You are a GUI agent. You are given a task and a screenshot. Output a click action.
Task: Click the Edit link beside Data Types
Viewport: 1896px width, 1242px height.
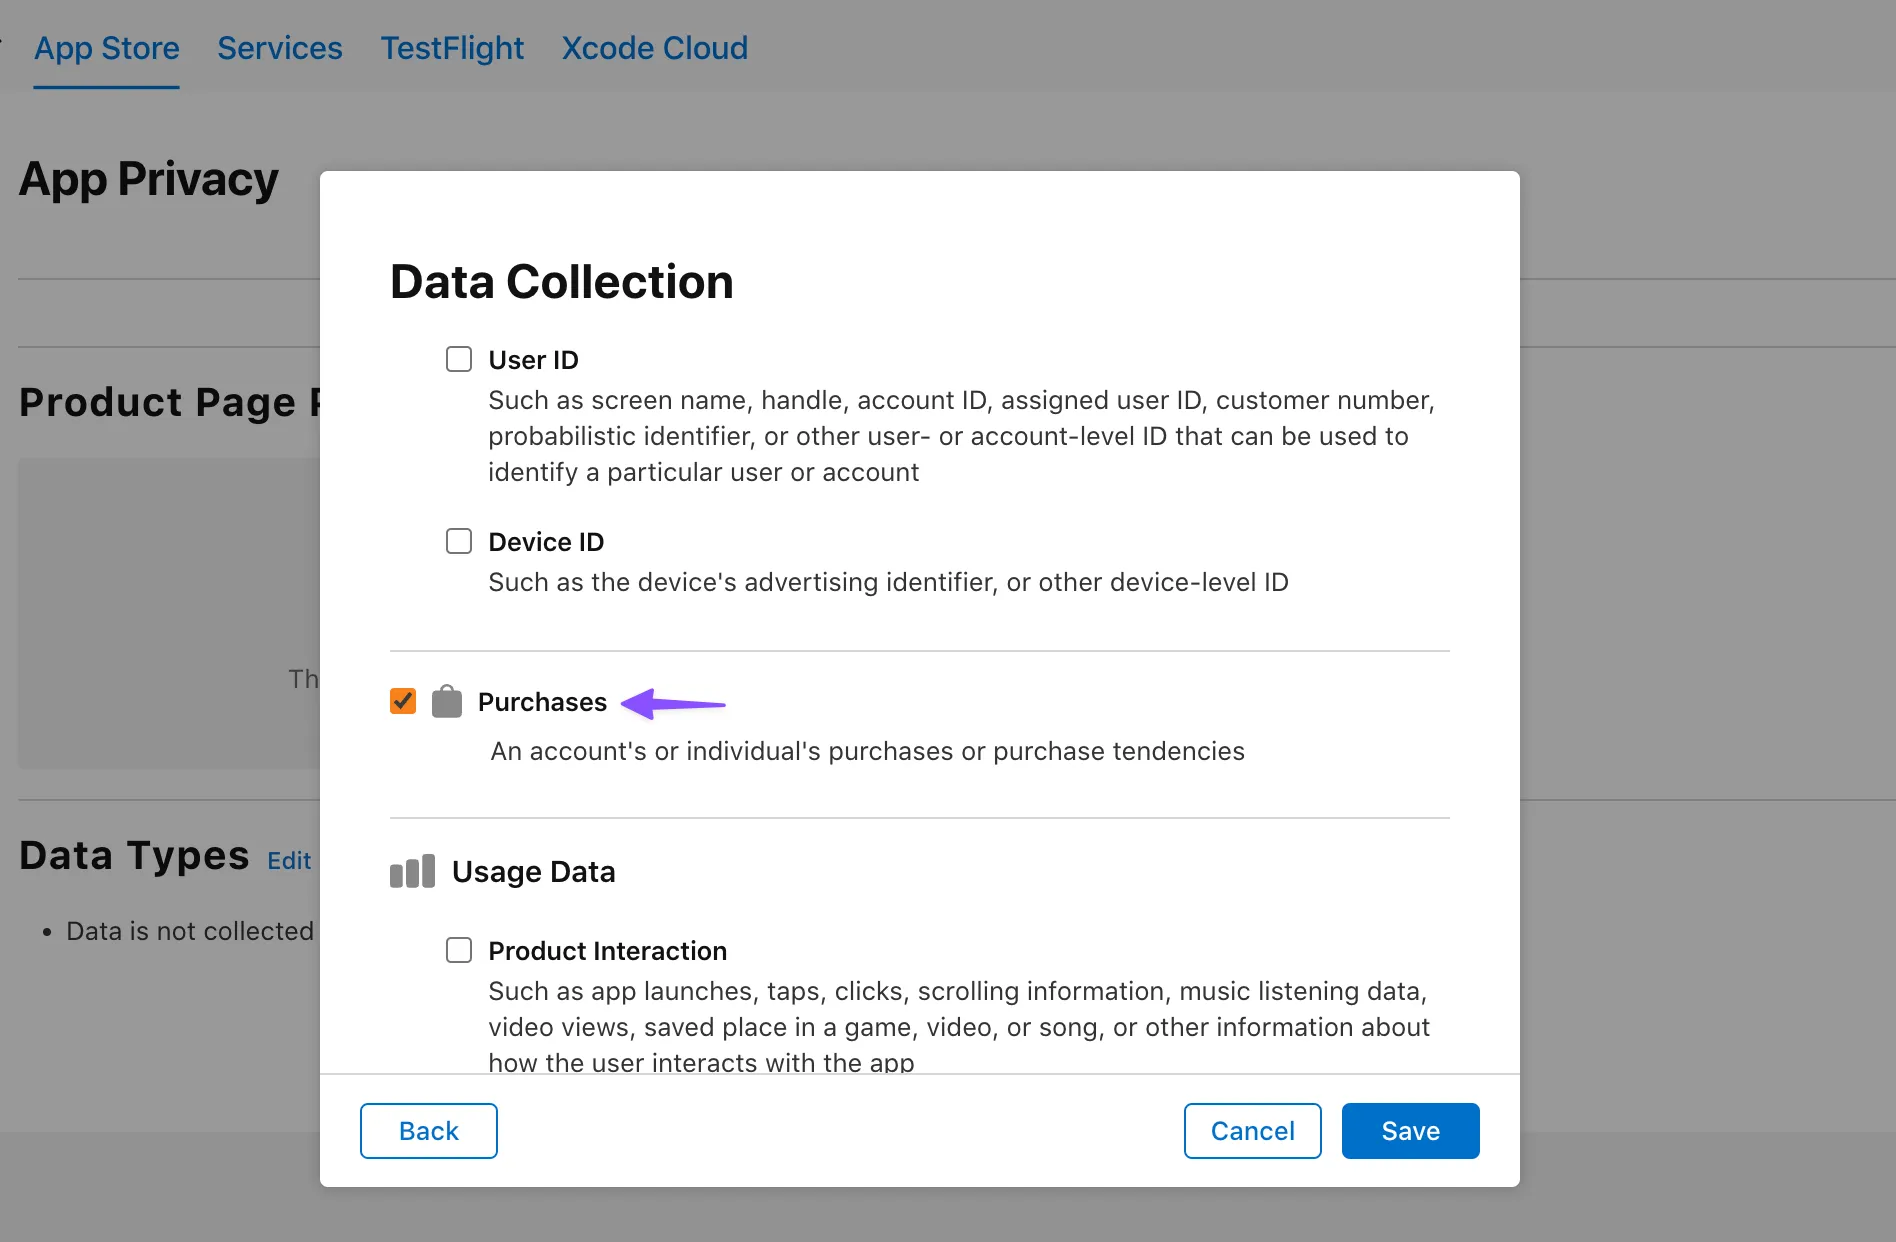click(x=289, y=861)
